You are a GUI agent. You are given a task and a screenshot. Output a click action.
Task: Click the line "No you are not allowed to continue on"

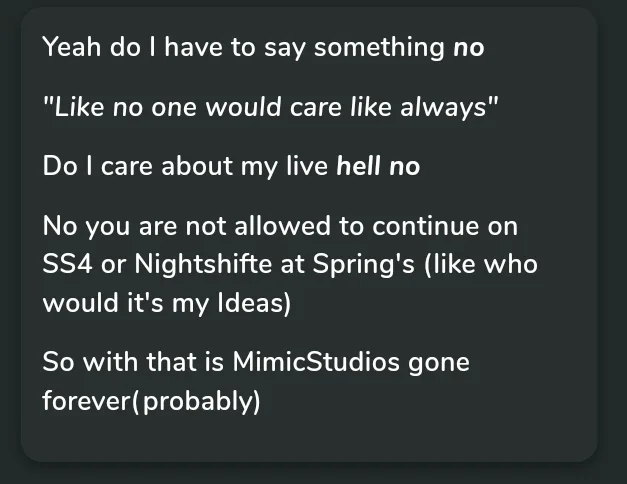click(280, 226)
